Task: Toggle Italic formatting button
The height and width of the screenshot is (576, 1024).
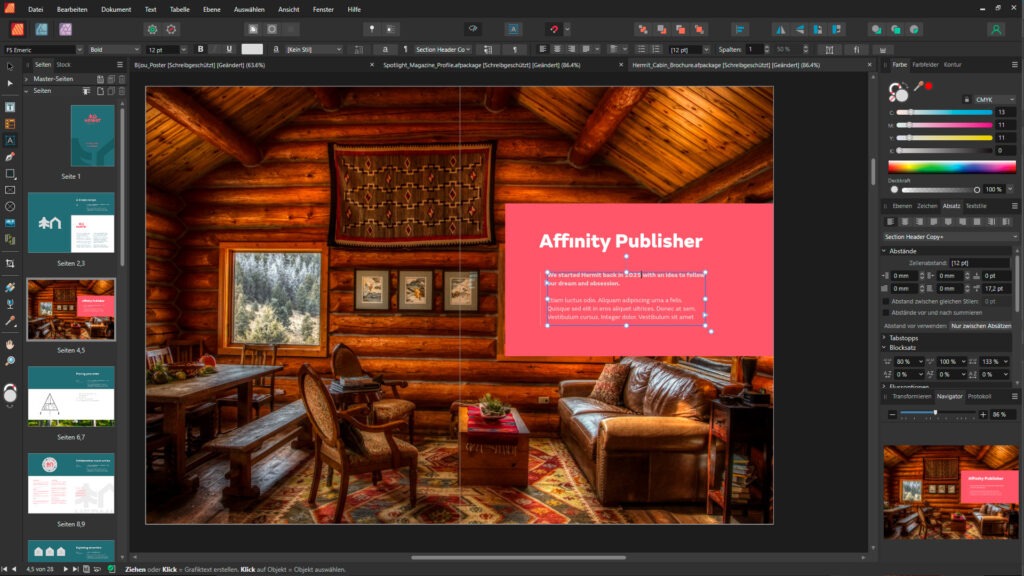Action: pos(215,50)
